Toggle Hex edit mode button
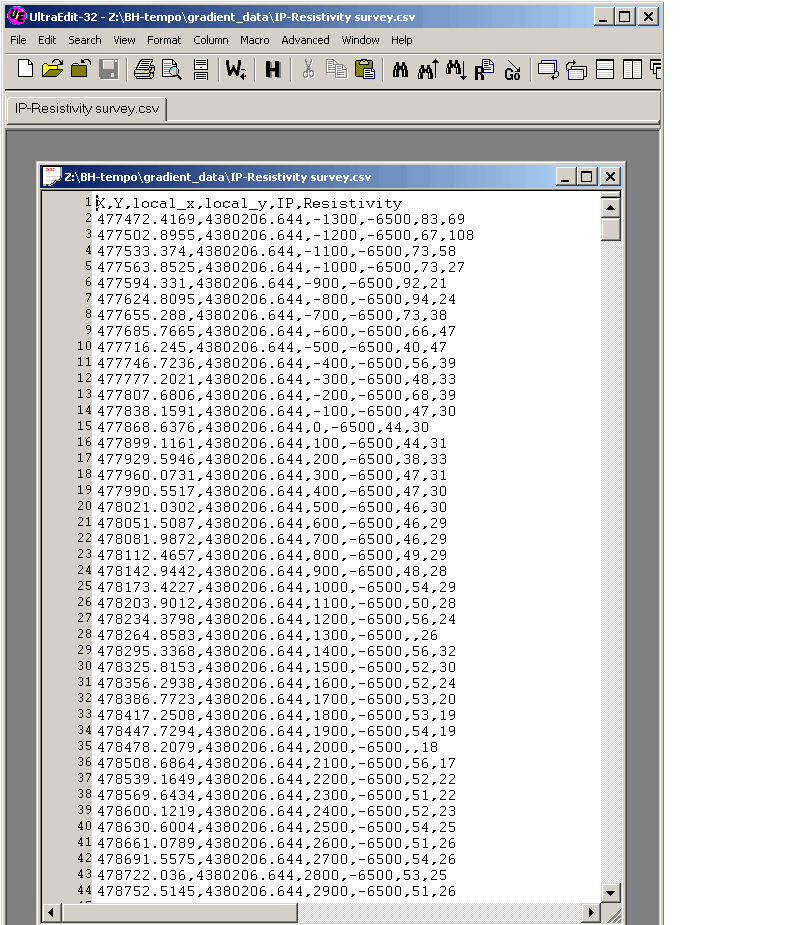This screenshot has width=800, height=925. (x=272, y=69)
